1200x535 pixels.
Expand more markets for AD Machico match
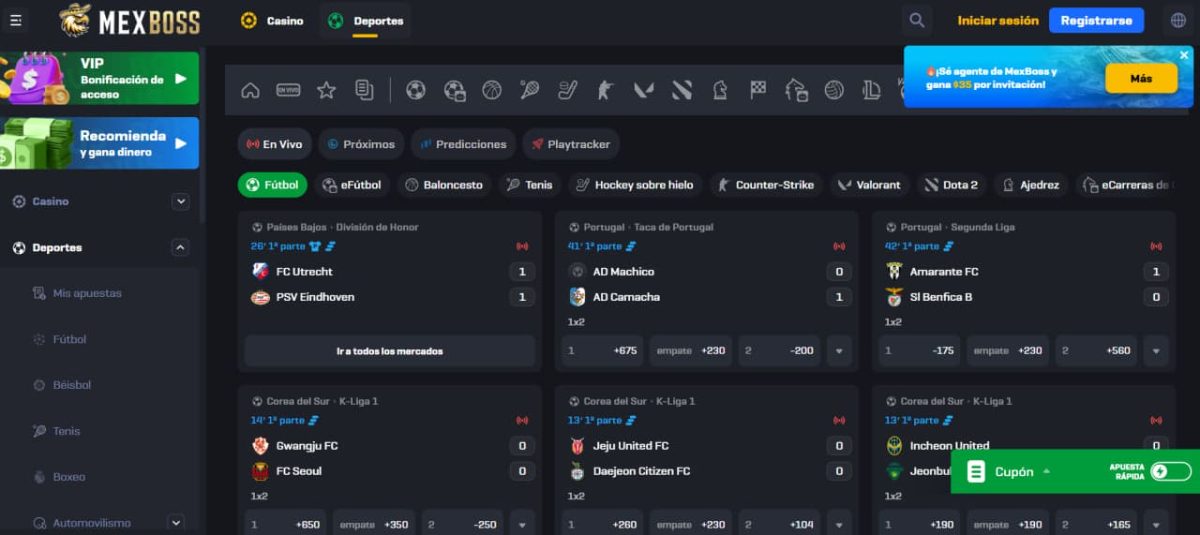tap(838, 351)
